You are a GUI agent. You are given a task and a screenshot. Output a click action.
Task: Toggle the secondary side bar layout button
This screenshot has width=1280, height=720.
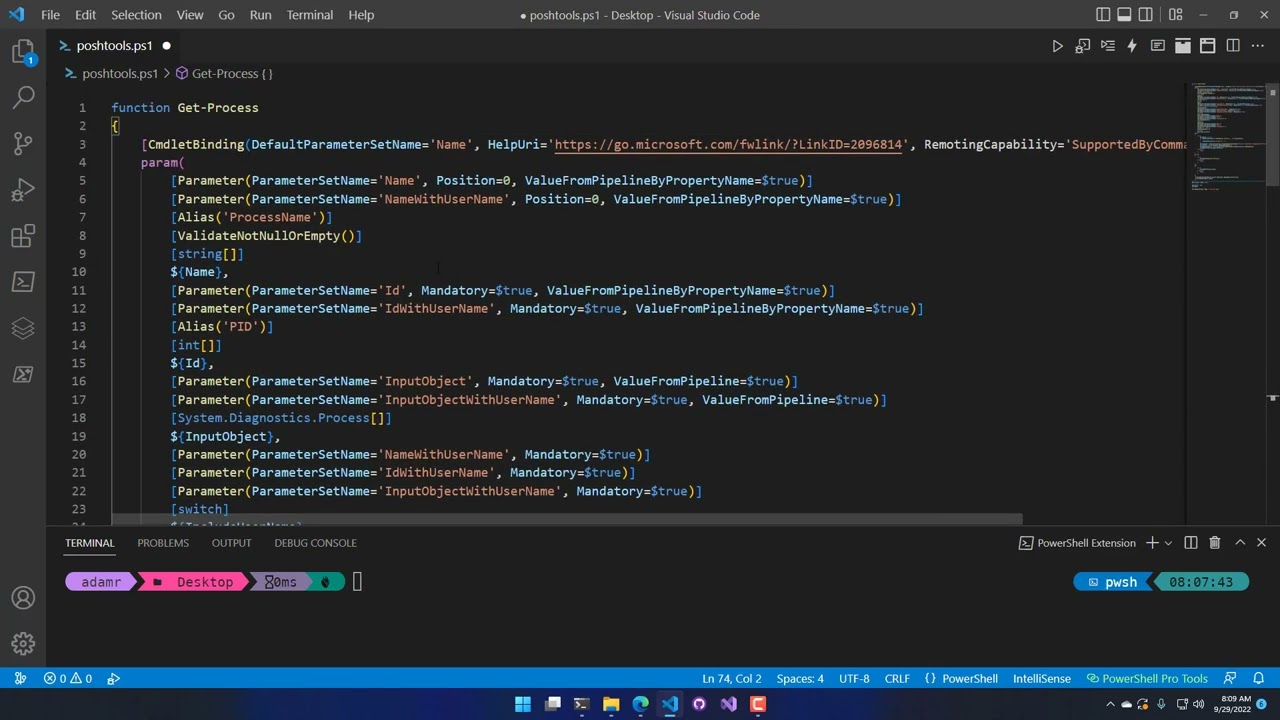[x=1146, y=15]
